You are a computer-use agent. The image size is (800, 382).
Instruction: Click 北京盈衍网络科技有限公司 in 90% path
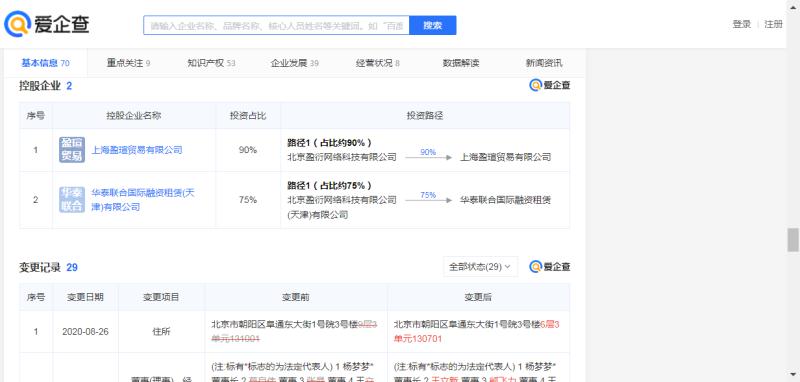tap(342, 157)
